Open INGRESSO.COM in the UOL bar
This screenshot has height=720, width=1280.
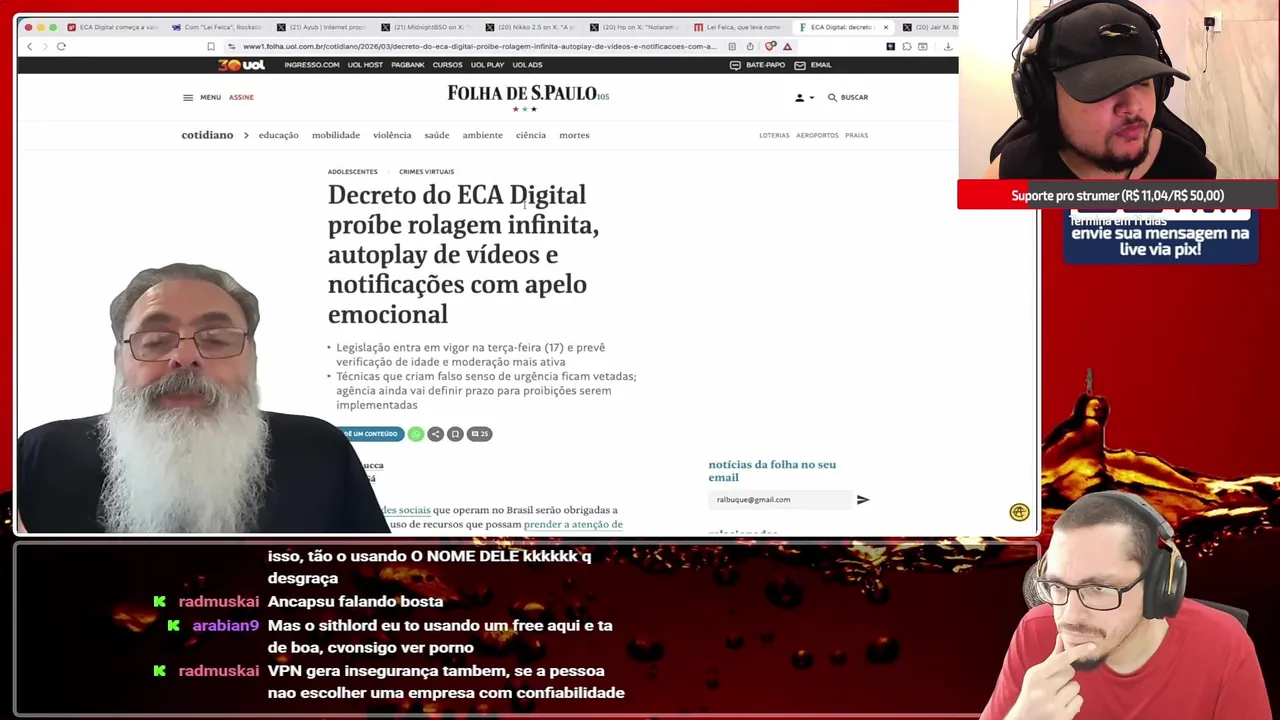coord(312,65)
